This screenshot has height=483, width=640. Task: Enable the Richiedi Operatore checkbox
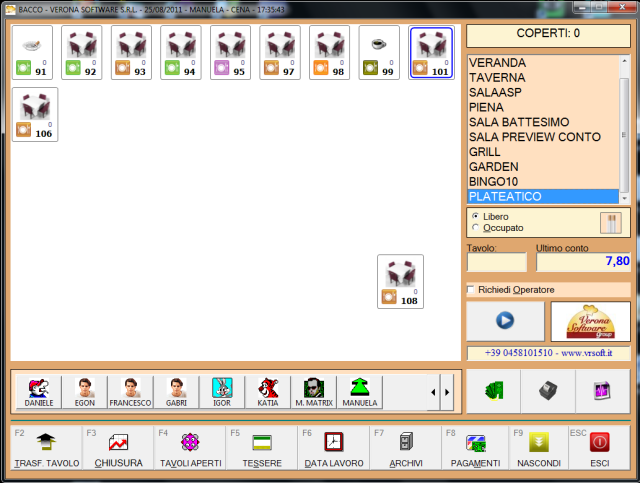471,289
